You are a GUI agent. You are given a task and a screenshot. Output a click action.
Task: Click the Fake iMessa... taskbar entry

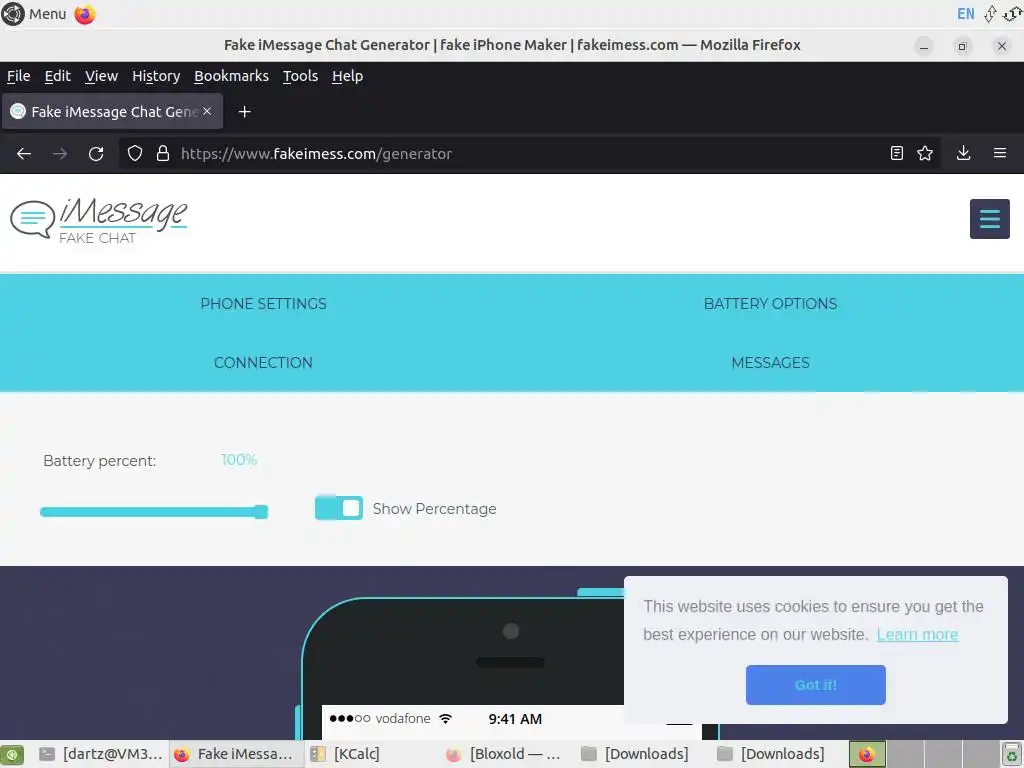point(235,754)
